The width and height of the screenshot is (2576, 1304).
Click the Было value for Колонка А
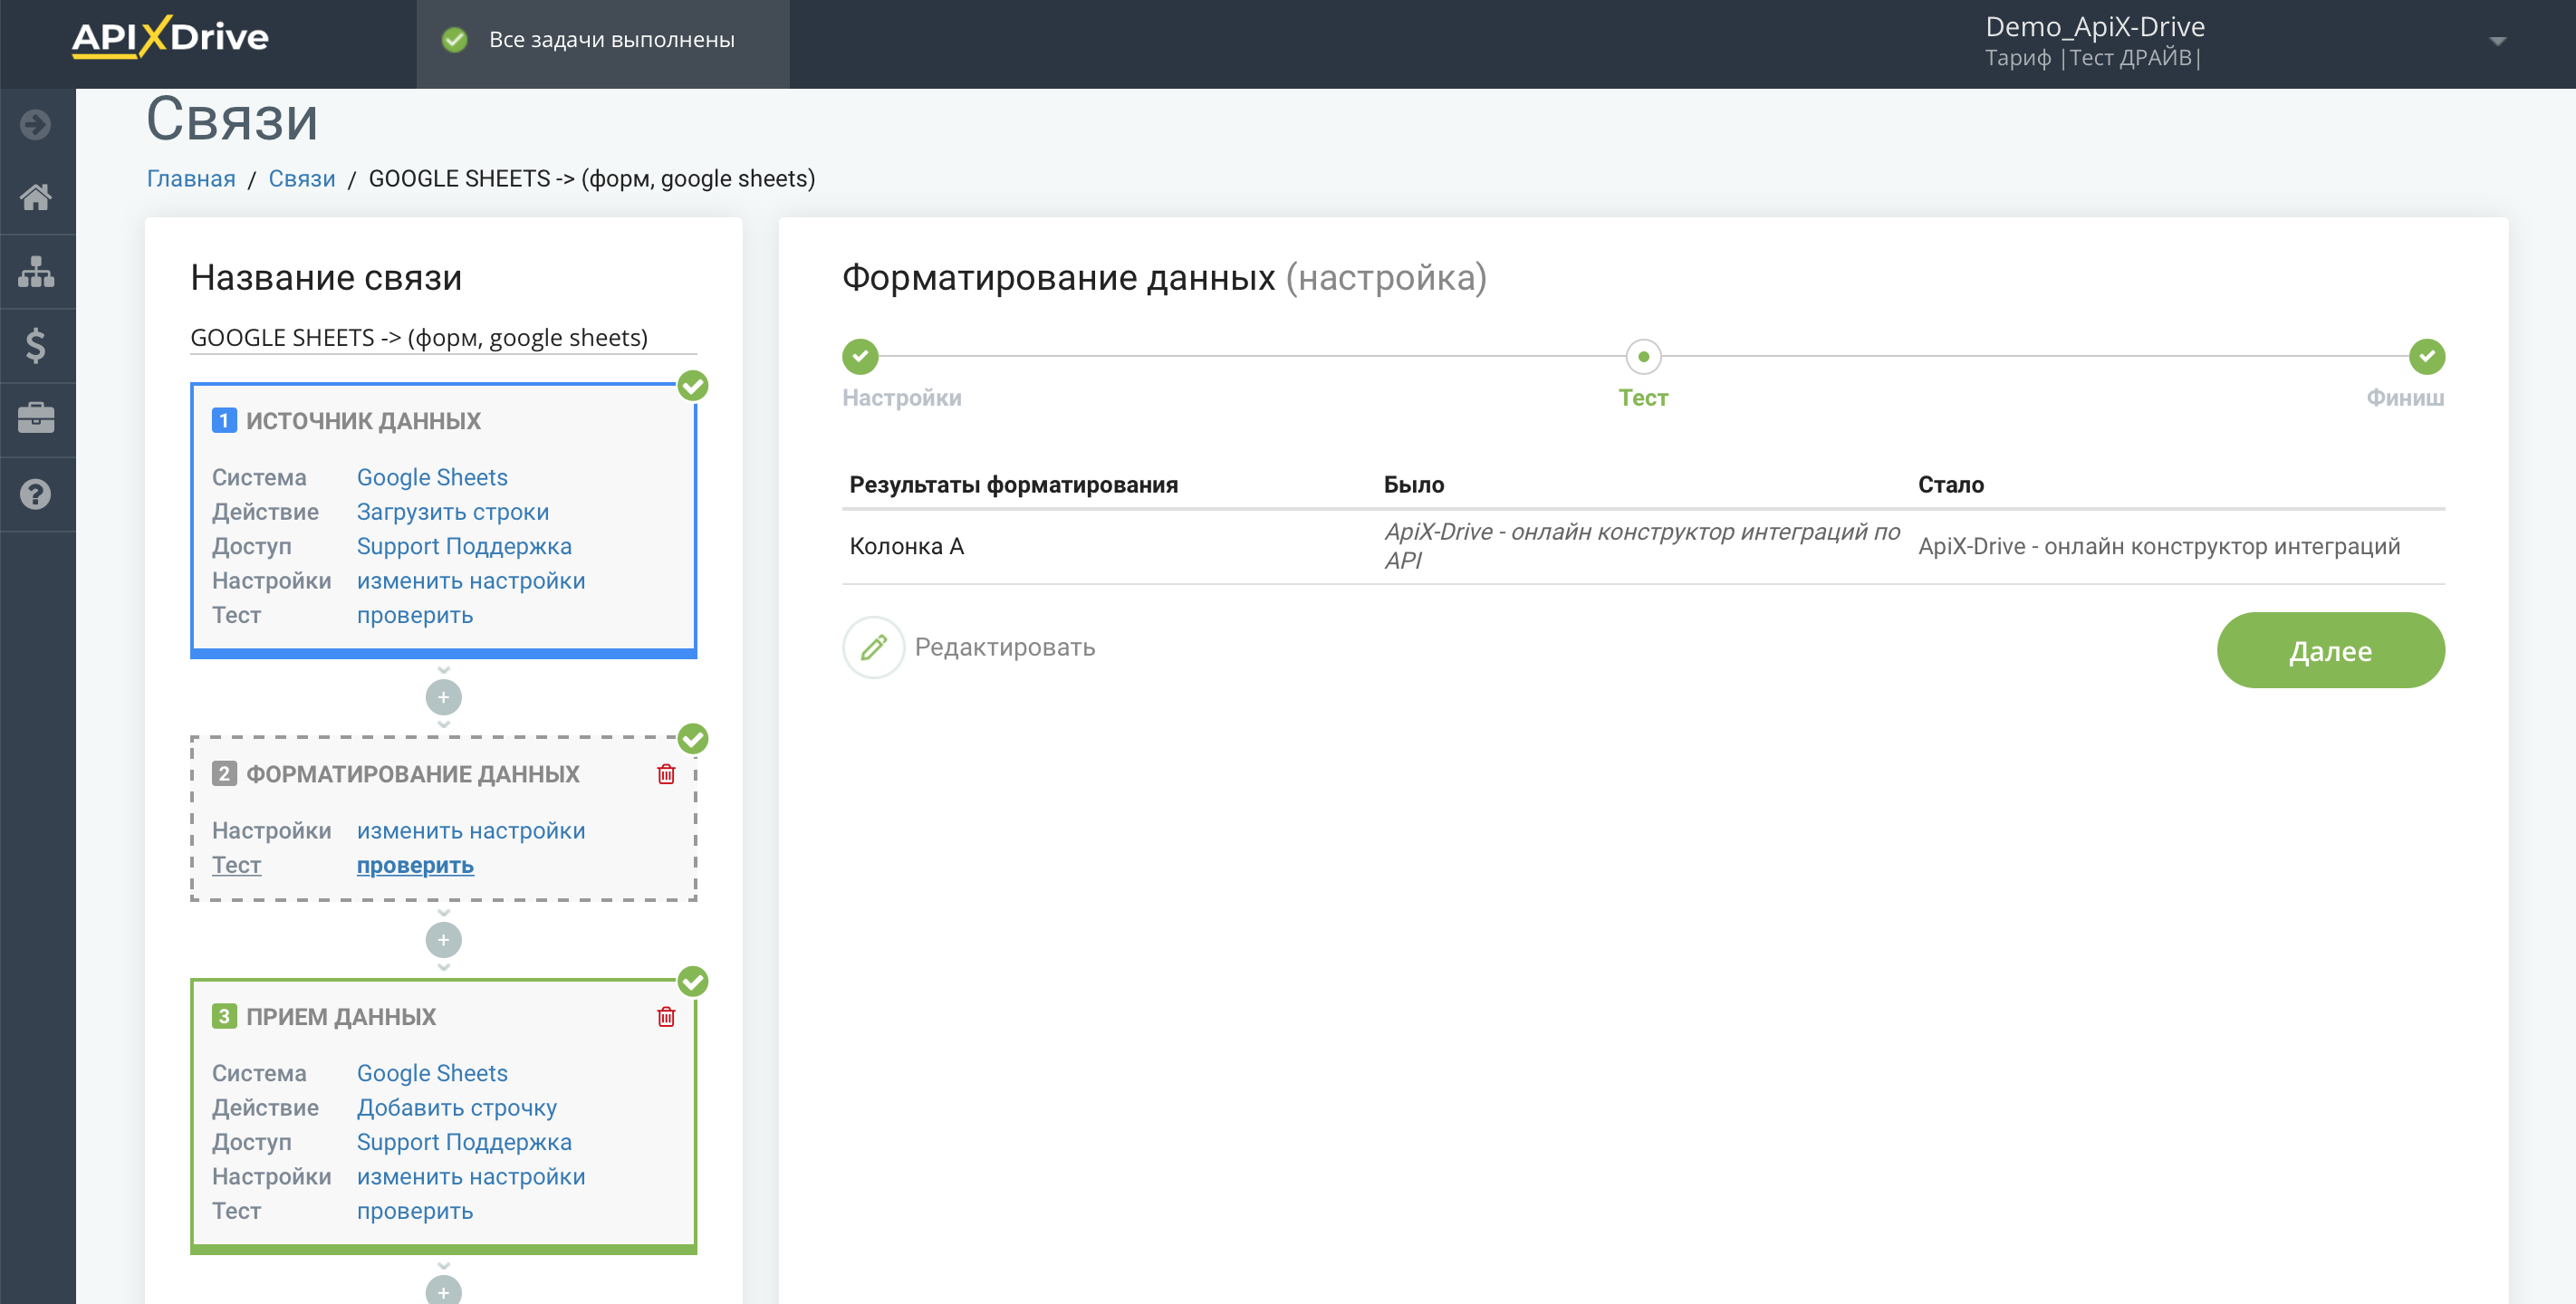click(x=1642, y=546)
